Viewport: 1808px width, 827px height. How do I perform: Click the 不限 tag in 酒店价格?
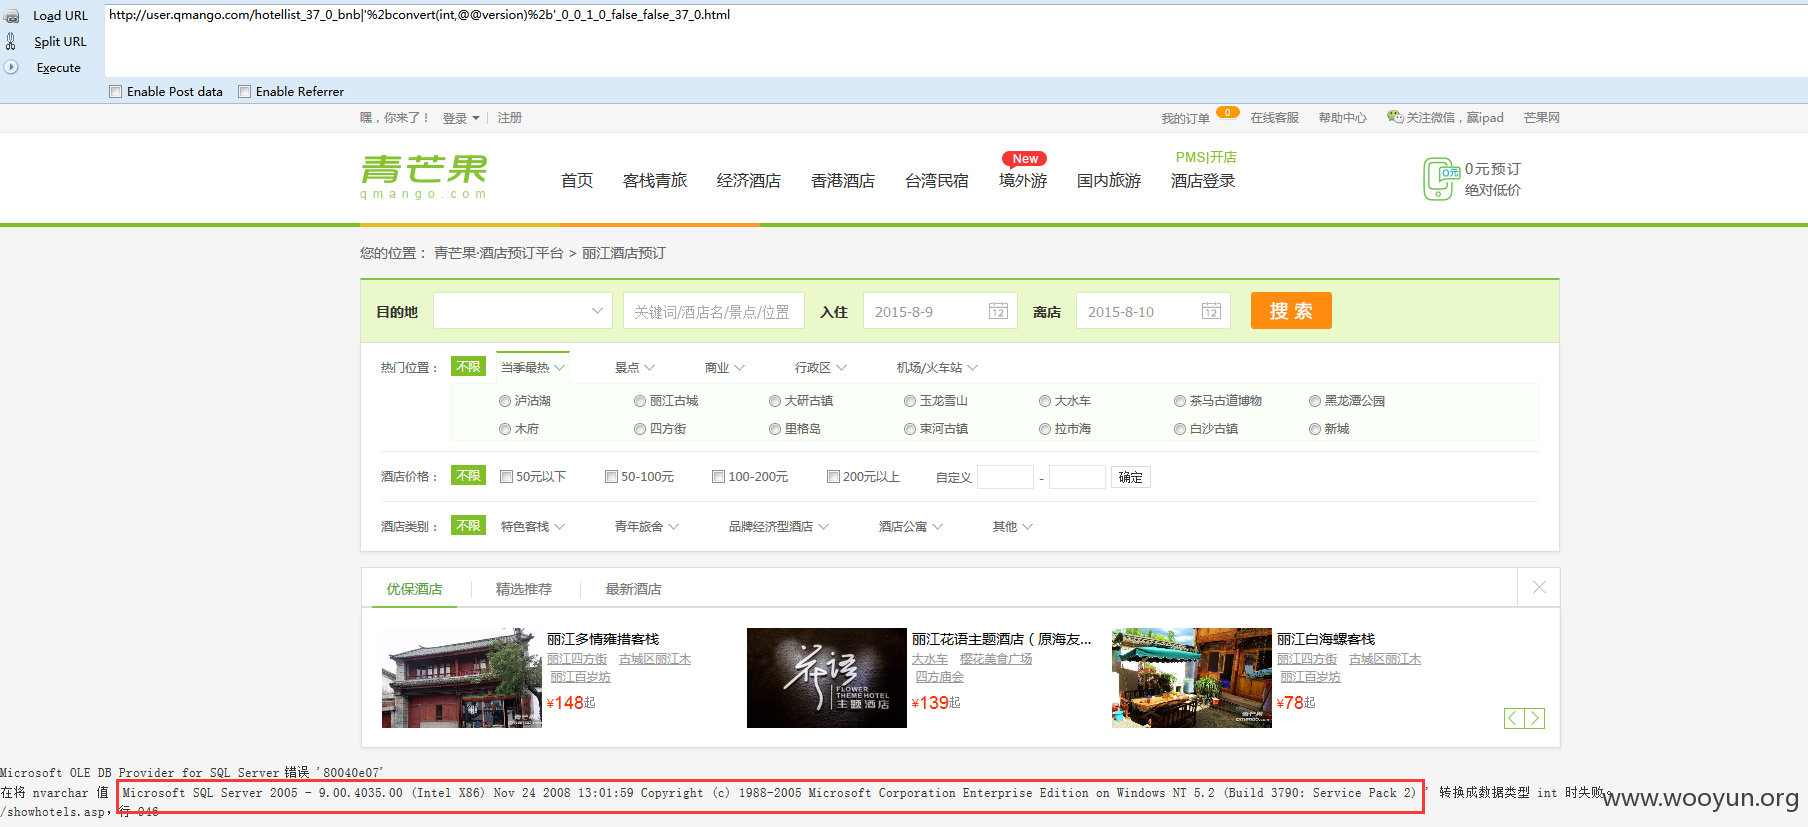coord(468,476)
